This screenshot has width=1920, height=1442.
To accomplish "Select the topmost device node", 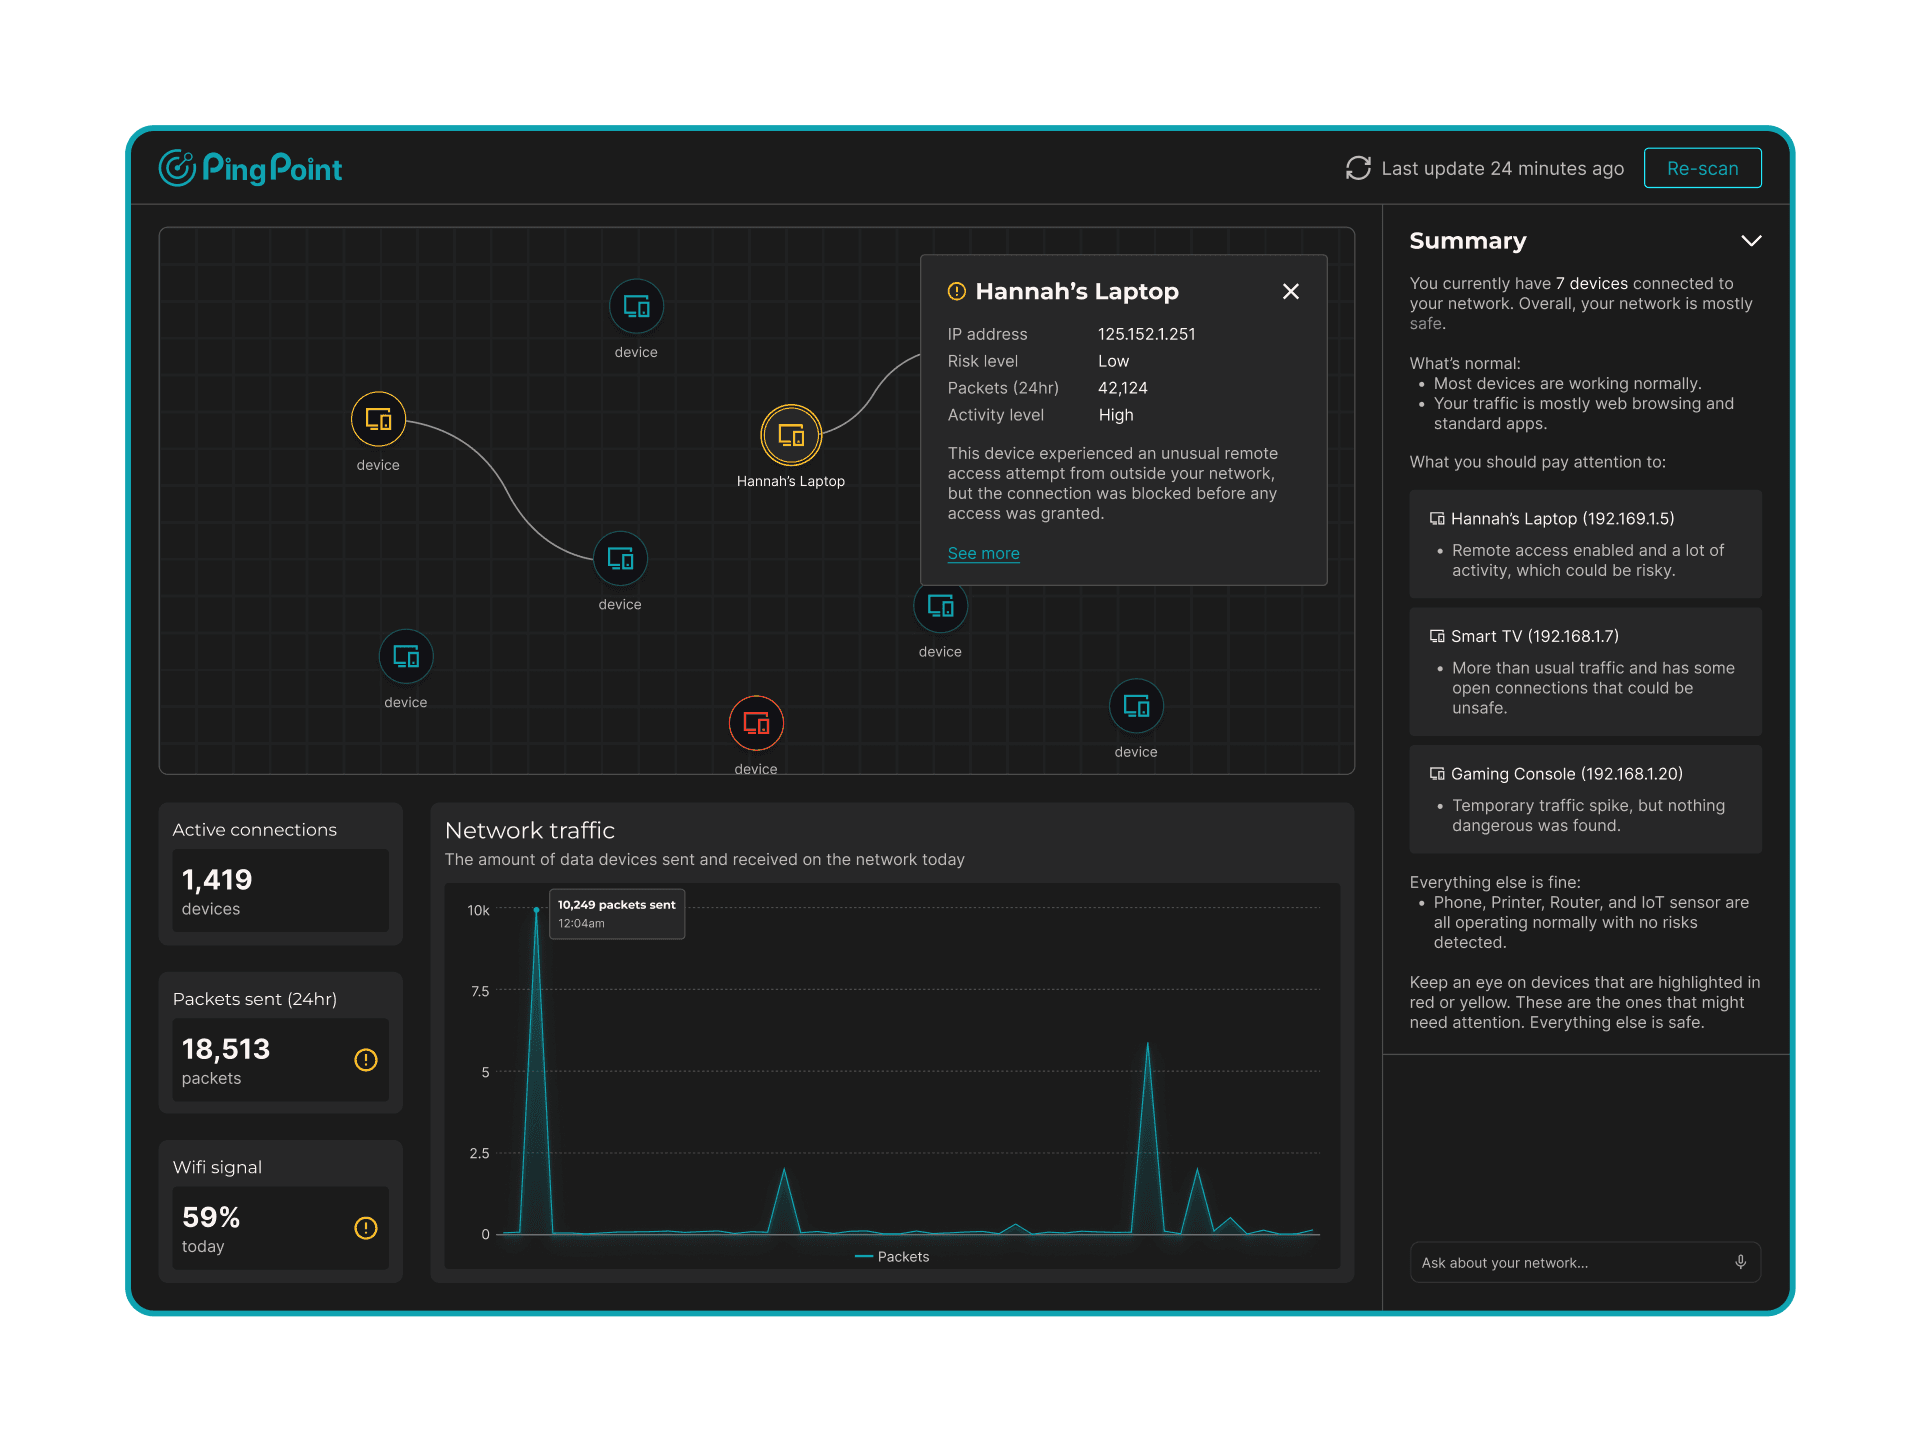I will 636,306.
